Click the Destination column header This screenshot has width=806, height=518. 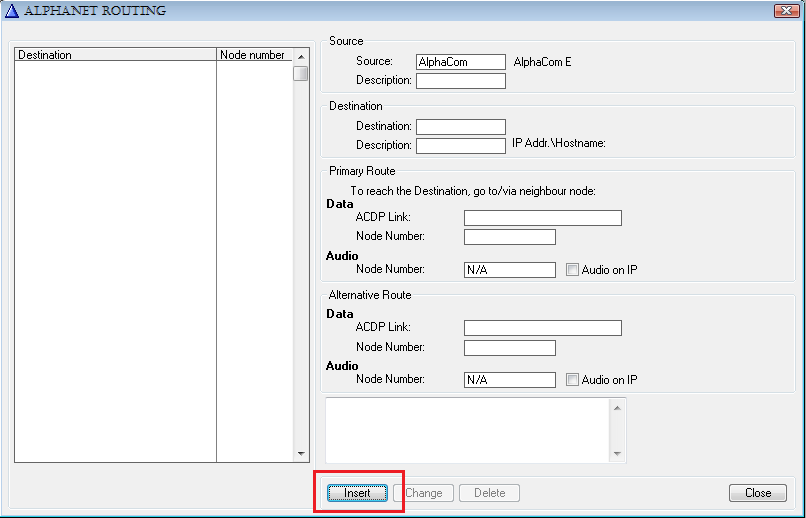click(115, 55)
